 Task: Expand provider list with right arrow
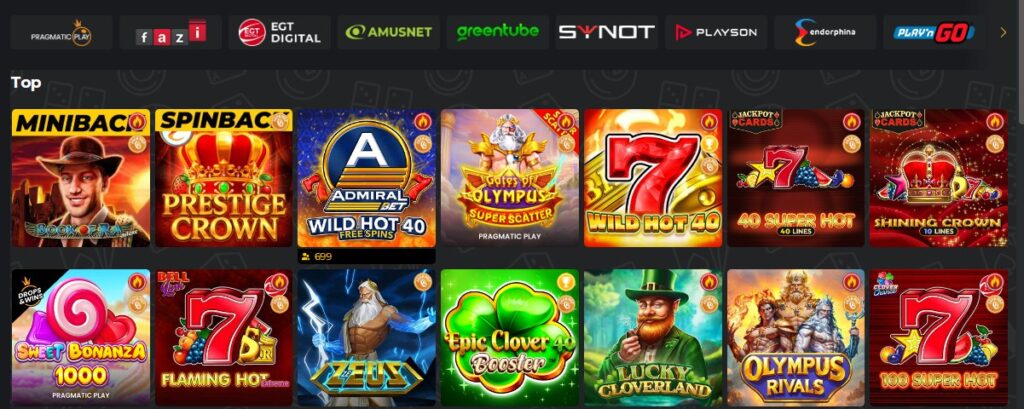[x=1004, y=32]
